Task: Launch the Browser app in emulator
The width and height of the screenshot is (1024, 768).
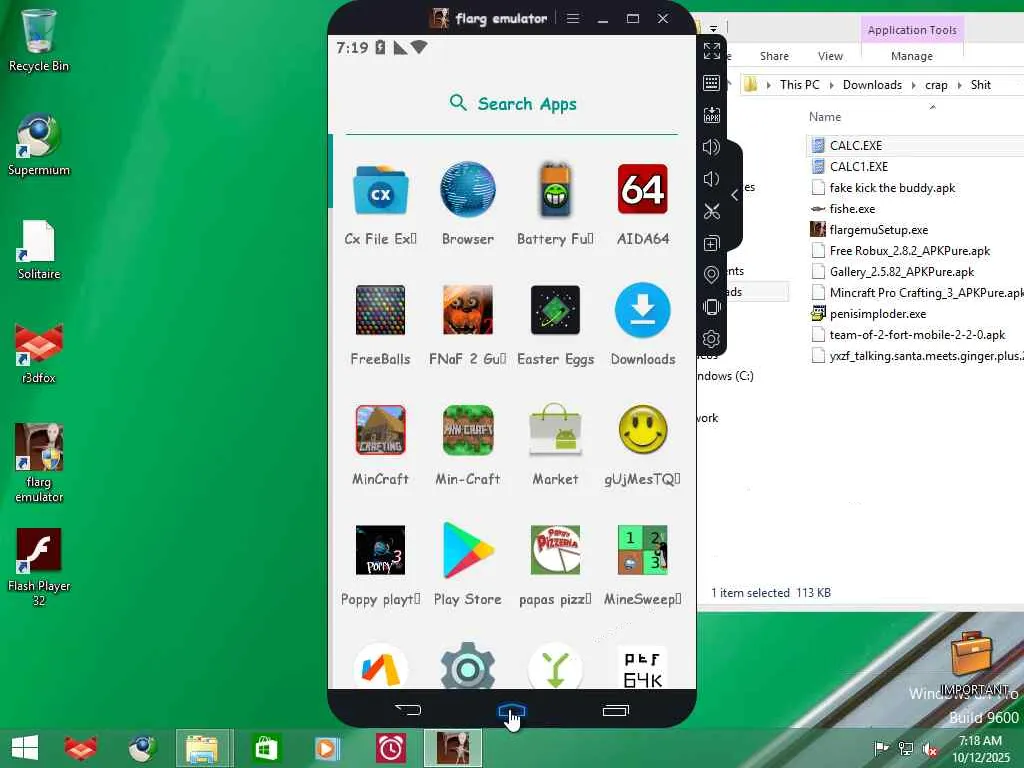Action: click(468, 190)
